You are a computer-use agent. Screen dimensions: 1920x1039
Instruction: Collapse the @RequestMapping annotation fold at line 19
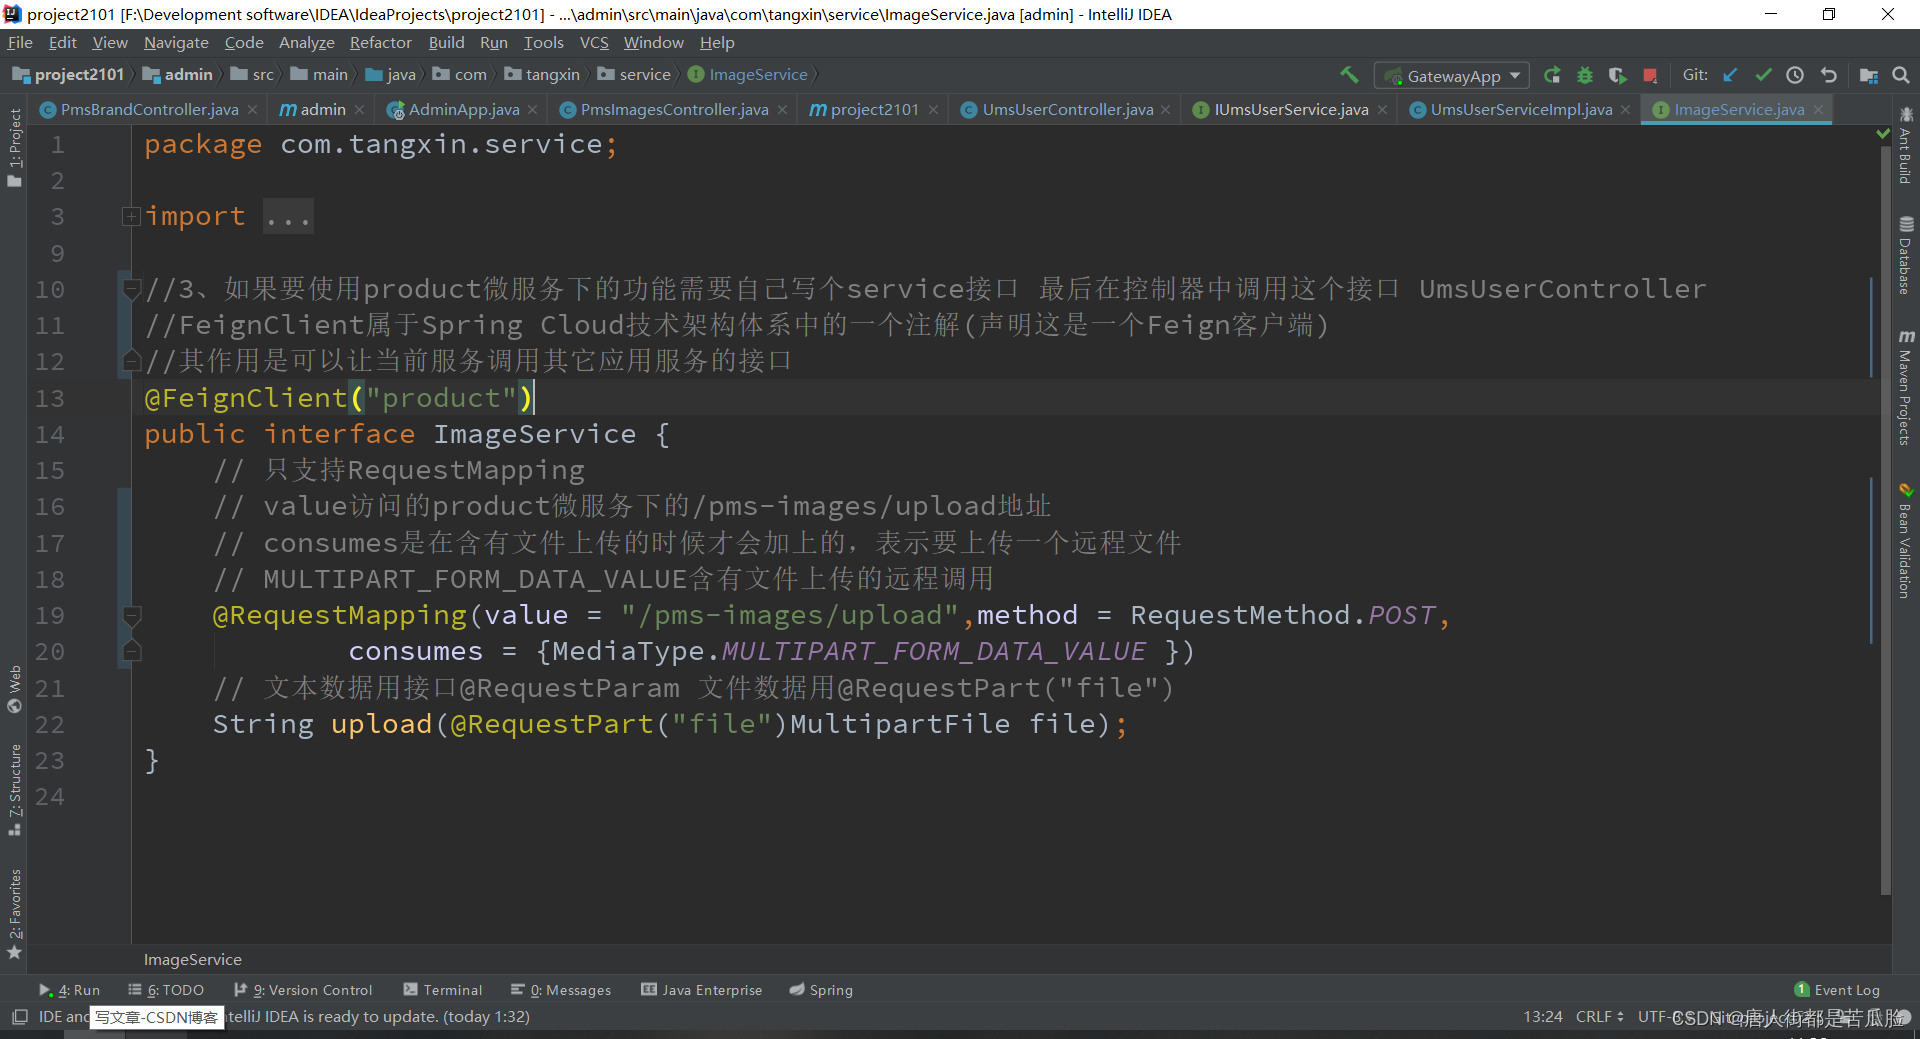131,615
